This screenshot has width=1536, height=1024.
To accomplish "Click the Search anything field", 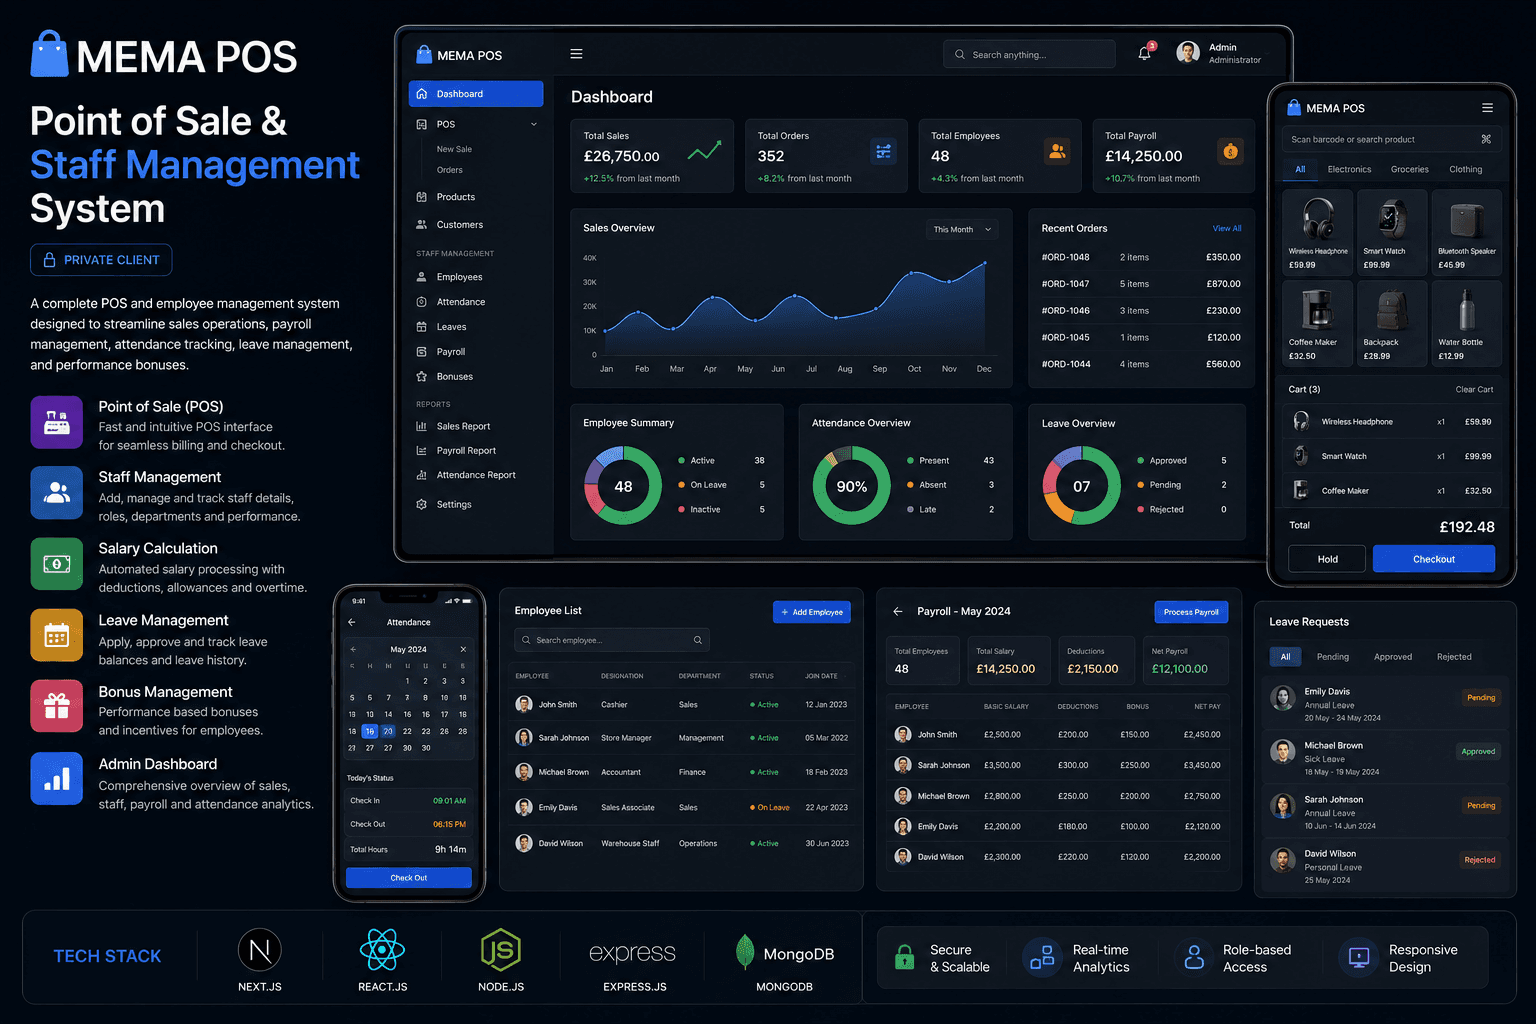I will coord(1029,54).
